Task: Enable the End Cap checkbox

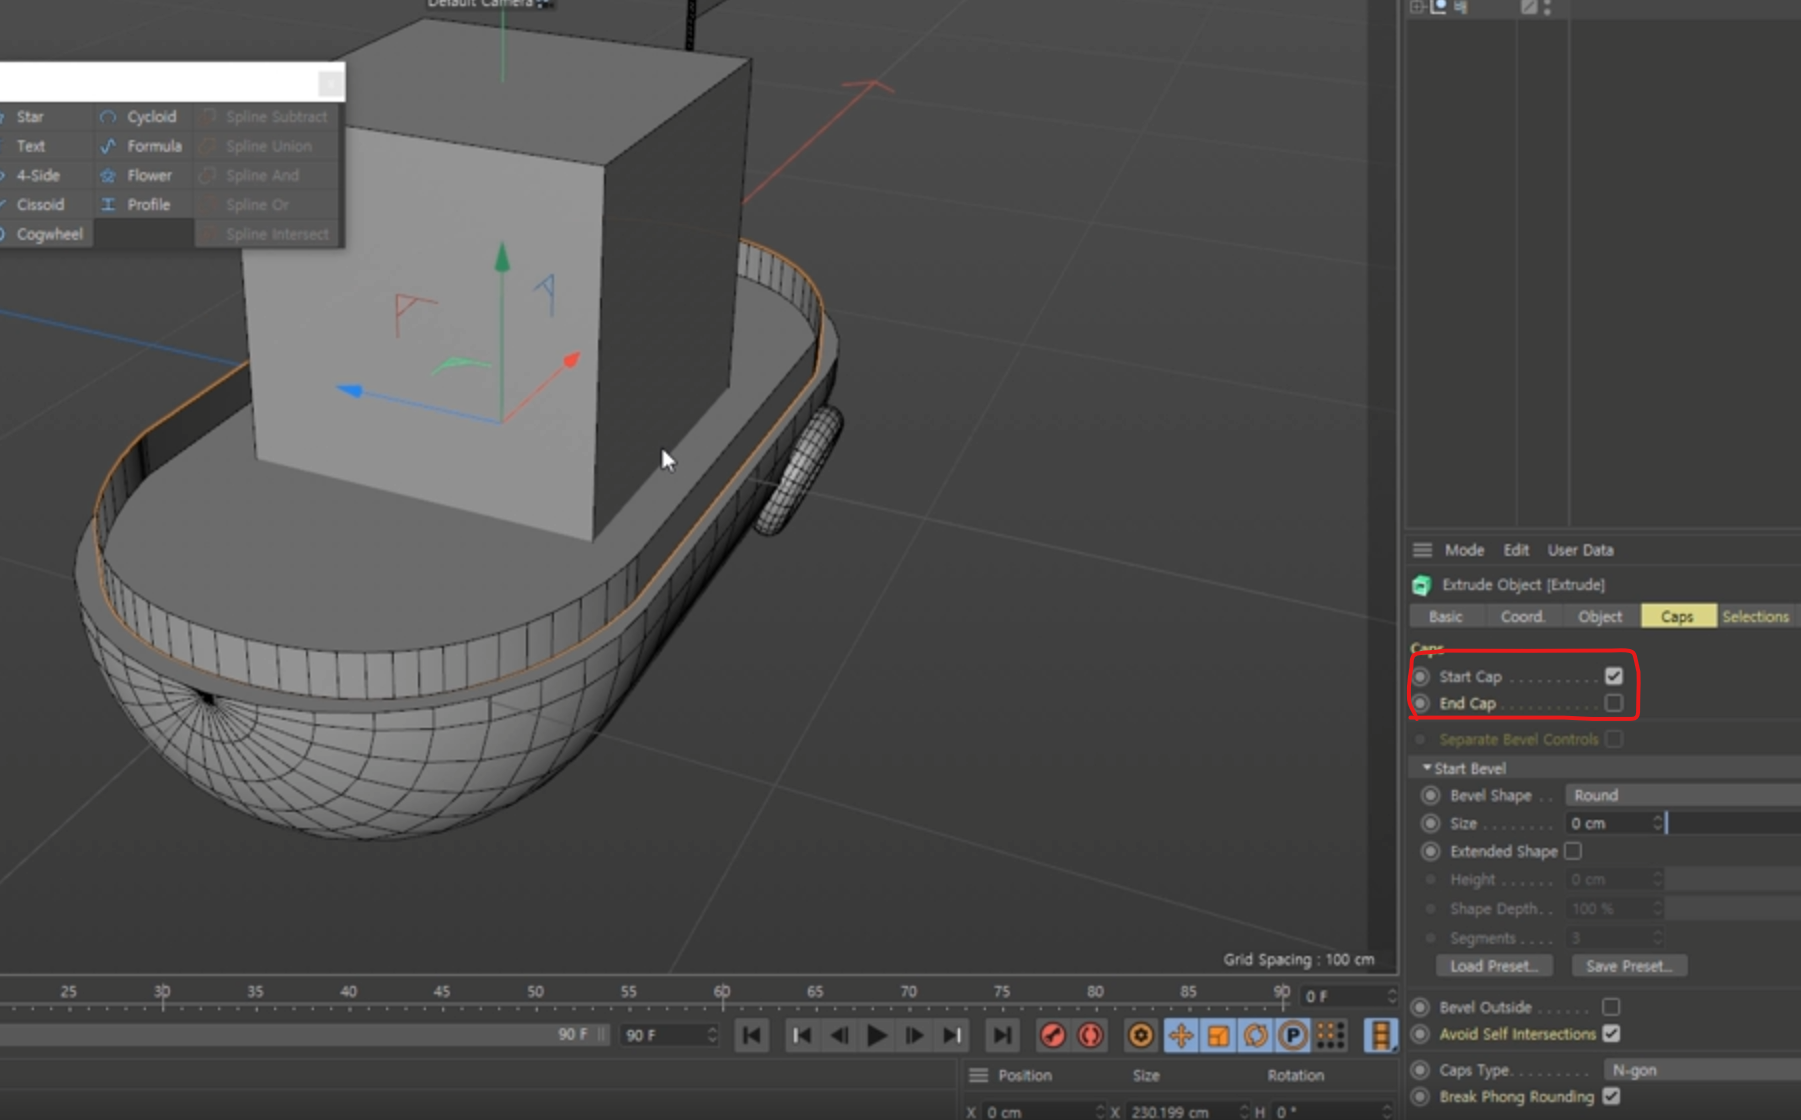Action: 1613,703
